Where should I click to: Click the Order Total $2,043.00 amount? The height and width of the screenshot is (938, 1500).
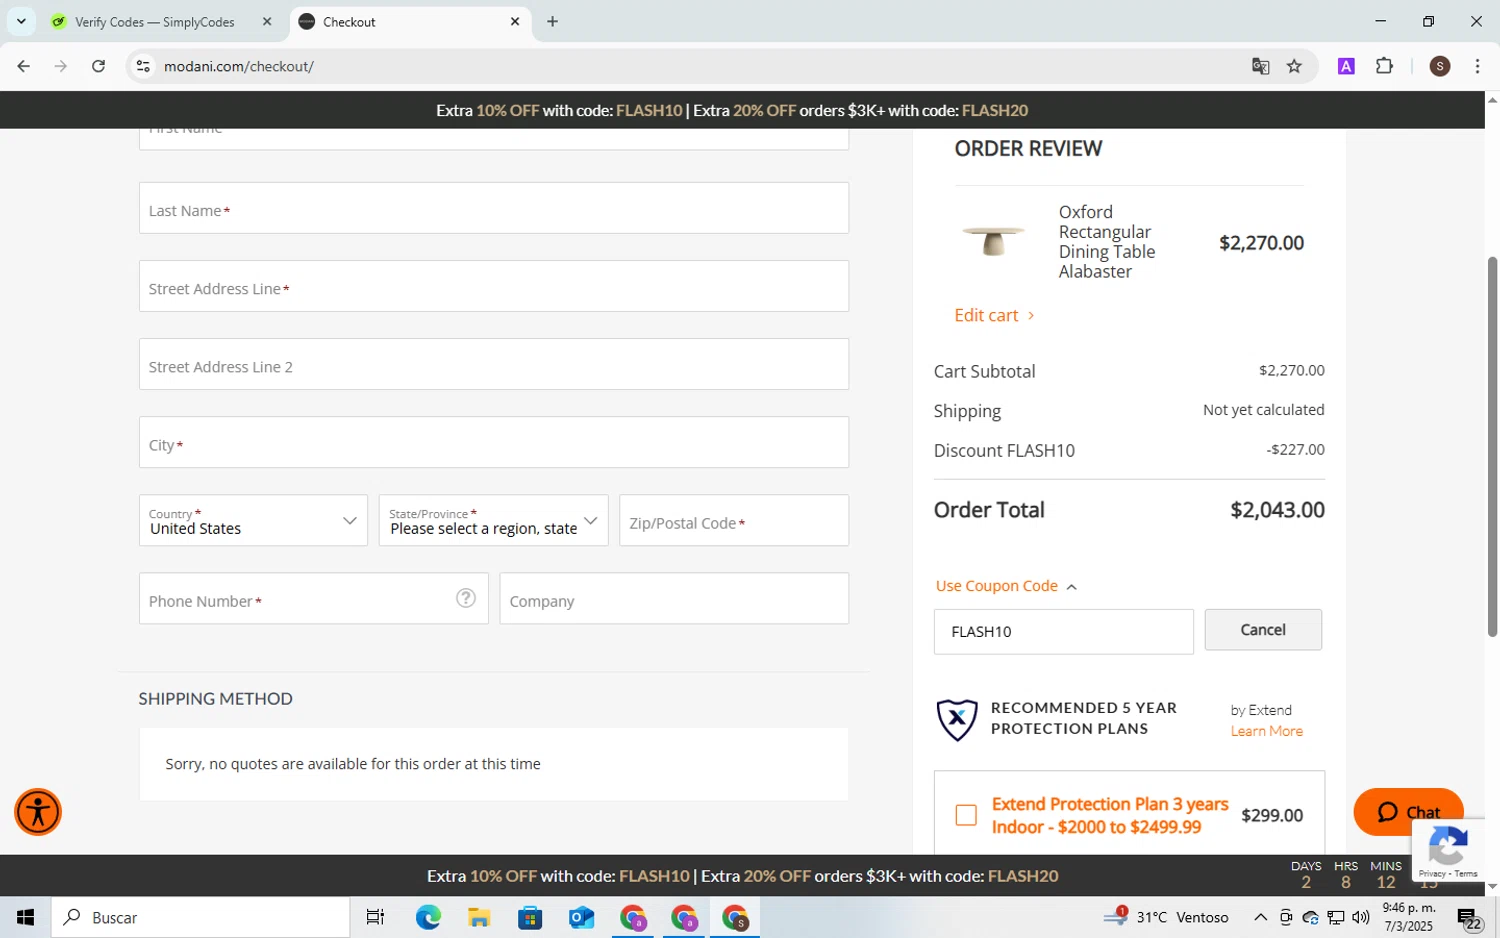[x=1277, y=510]
